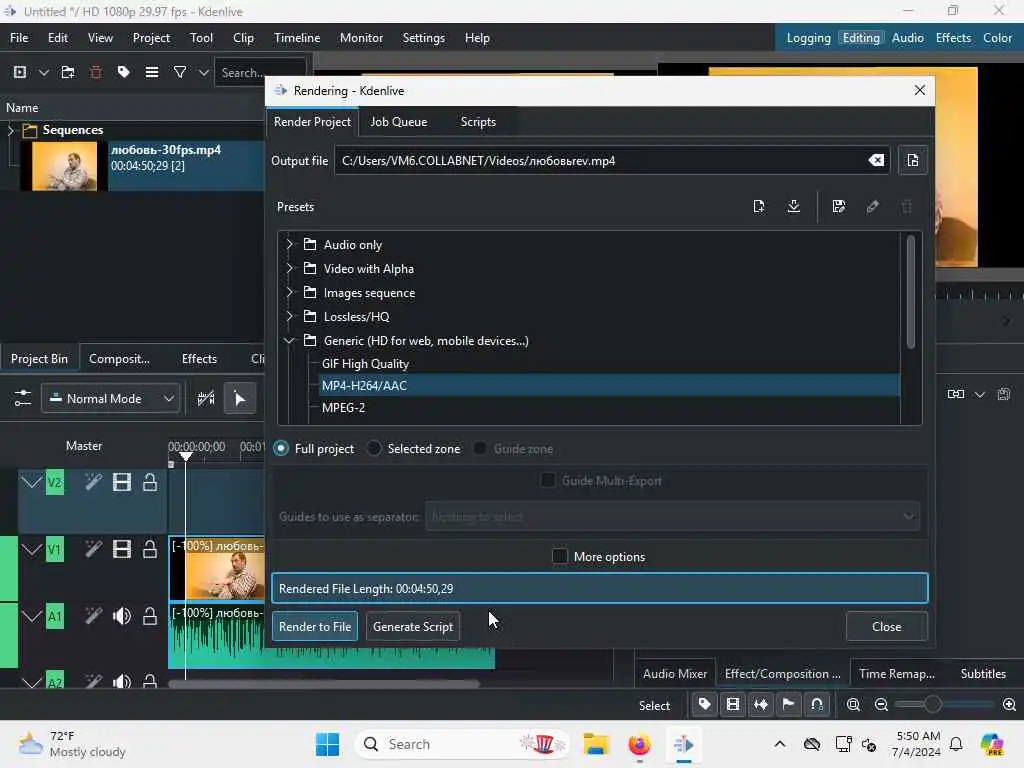The width and height of the screenshot is (1024, 768).
Task: Expand the Images sequence preset folder
Action: (289, 293)
